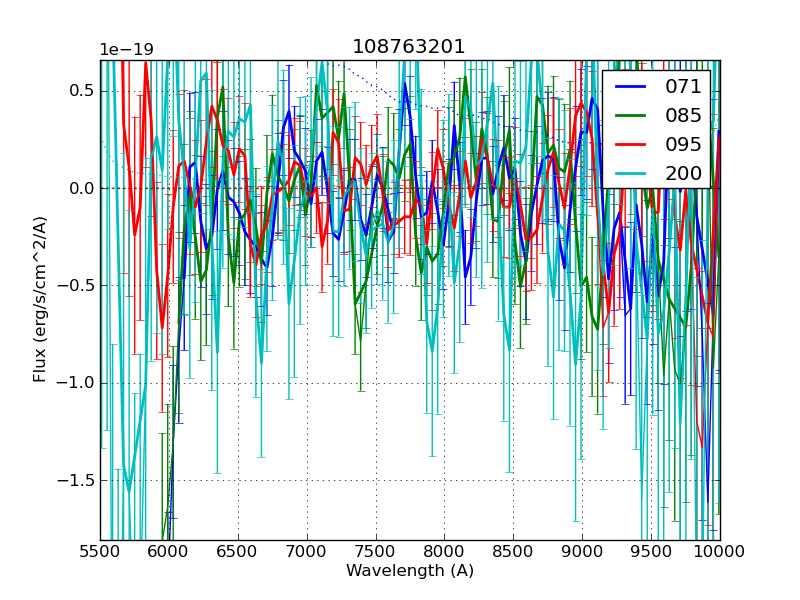Click the −1.5 y-axis tick label

click(x=73, y=480)
